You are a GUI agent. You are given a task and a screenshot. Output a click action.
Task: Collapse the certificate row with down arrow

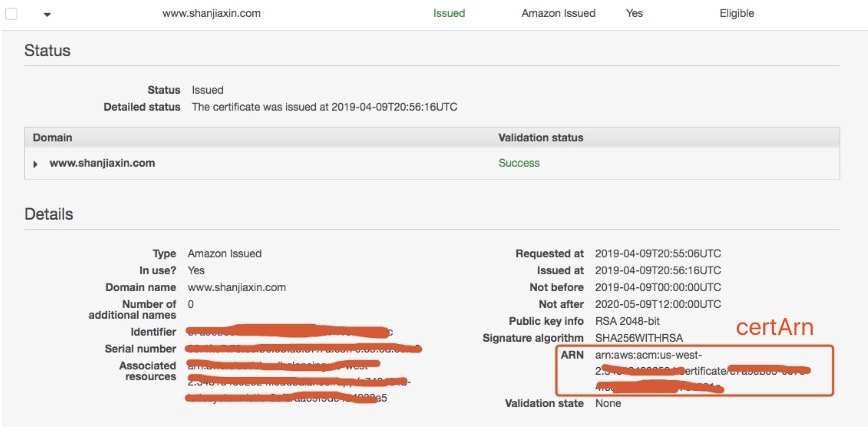tap(47, 15)
